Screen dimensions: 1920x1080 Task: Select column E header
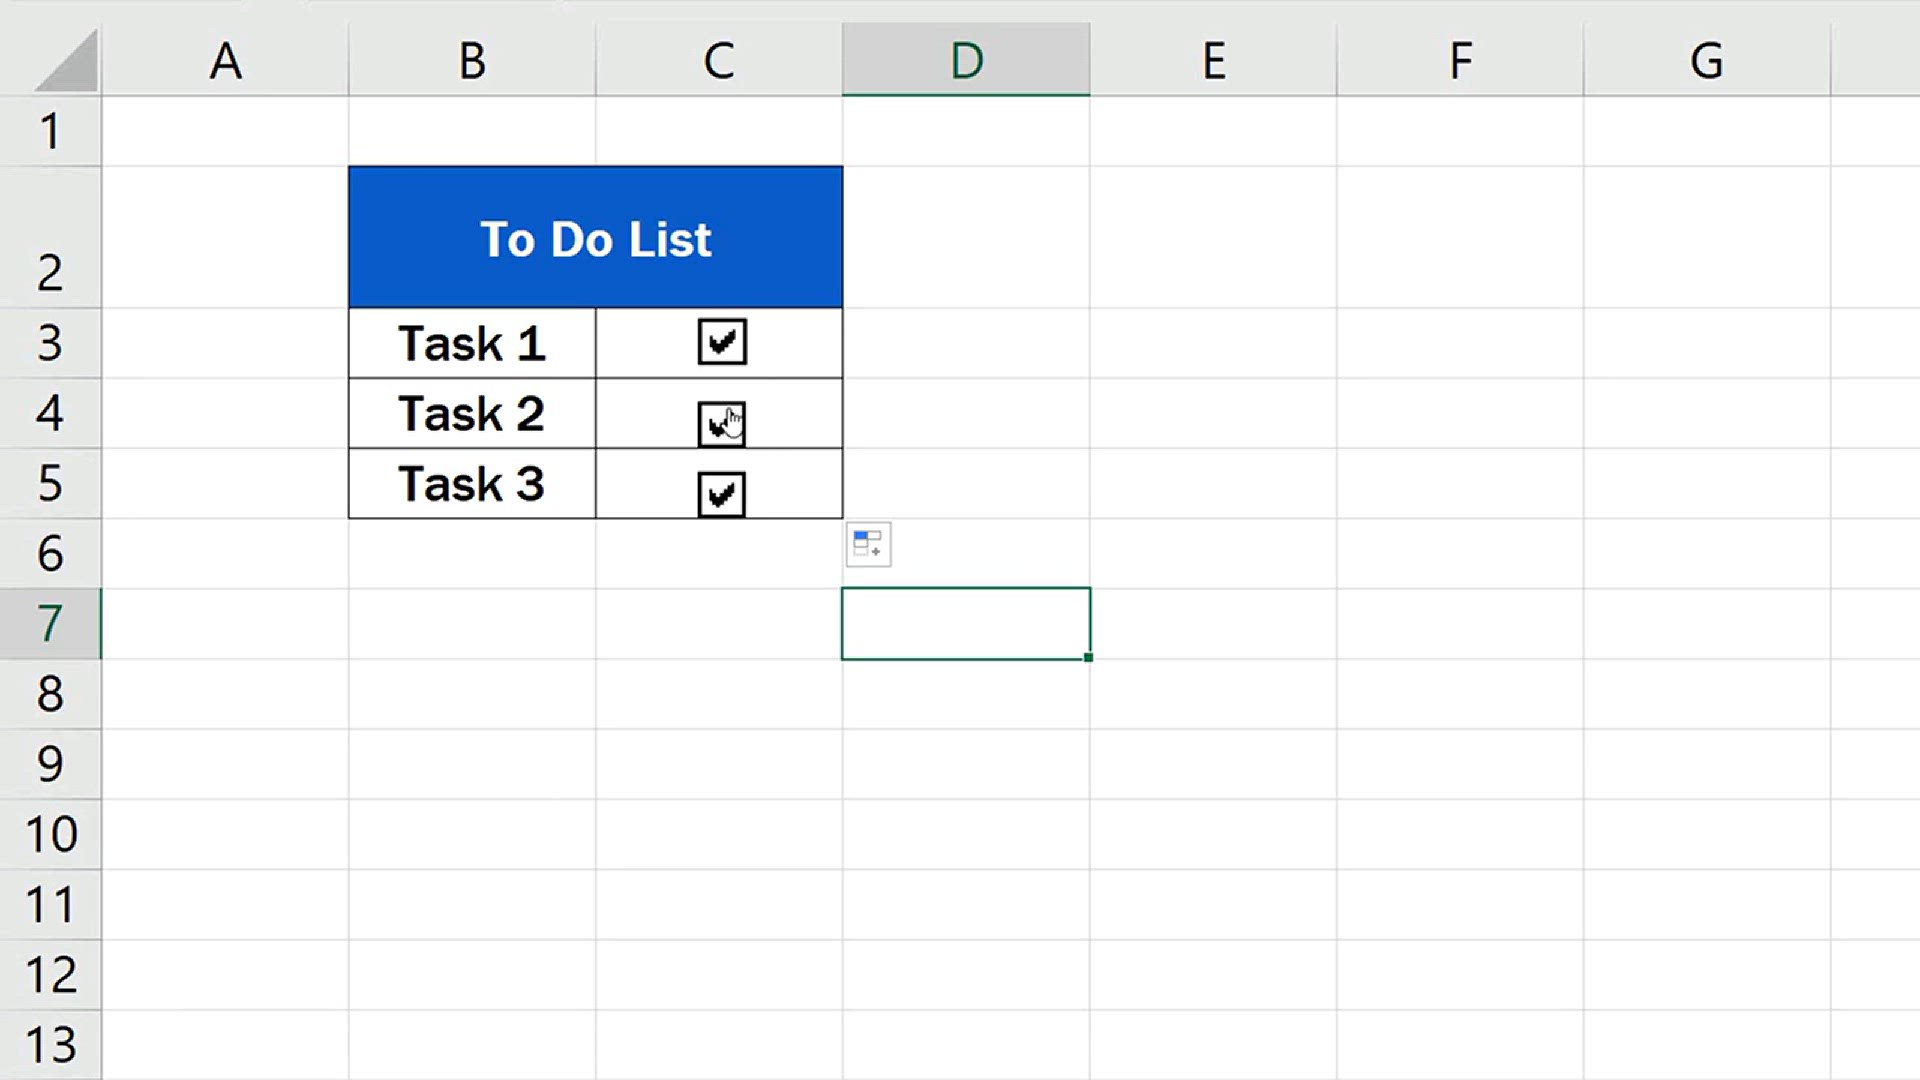coord(1213,60)
